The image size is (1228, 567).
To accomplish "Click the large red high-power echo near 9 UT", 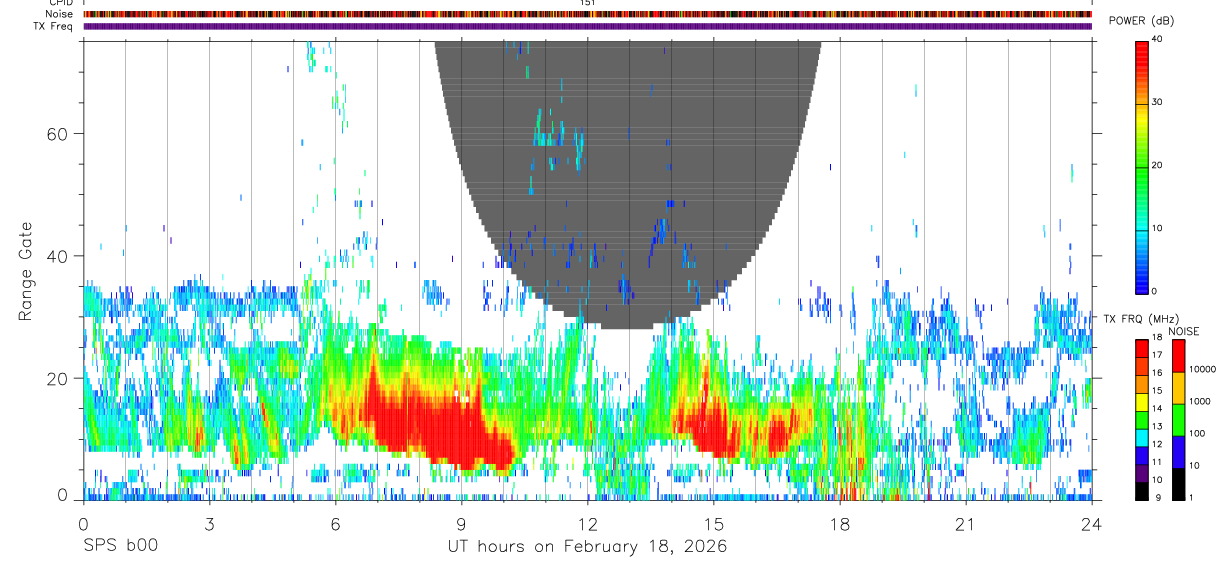I will (440, 420).
